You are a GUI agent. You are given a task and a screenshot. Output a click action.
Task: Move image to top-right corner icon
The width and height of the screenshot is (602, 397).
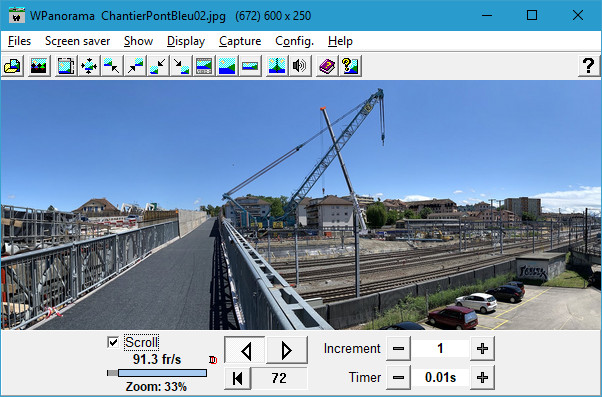(x=135, y=66)
